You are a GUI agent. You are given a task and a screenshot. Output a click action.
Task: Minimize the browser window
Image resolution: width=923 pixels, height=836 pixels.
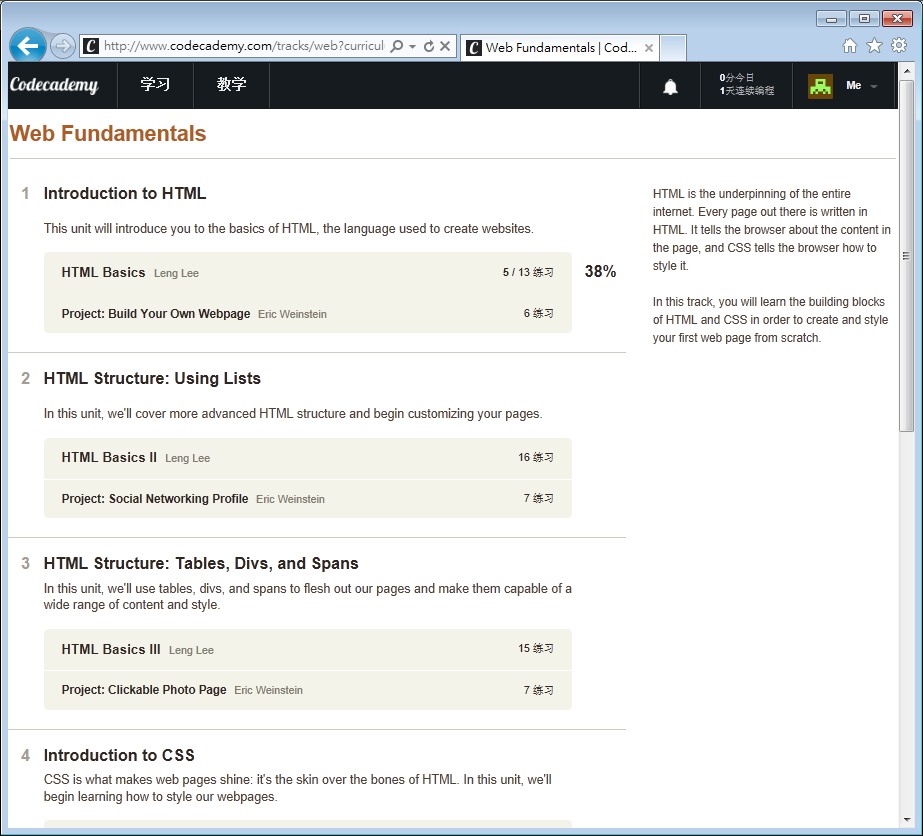click(x=831, y=19)
